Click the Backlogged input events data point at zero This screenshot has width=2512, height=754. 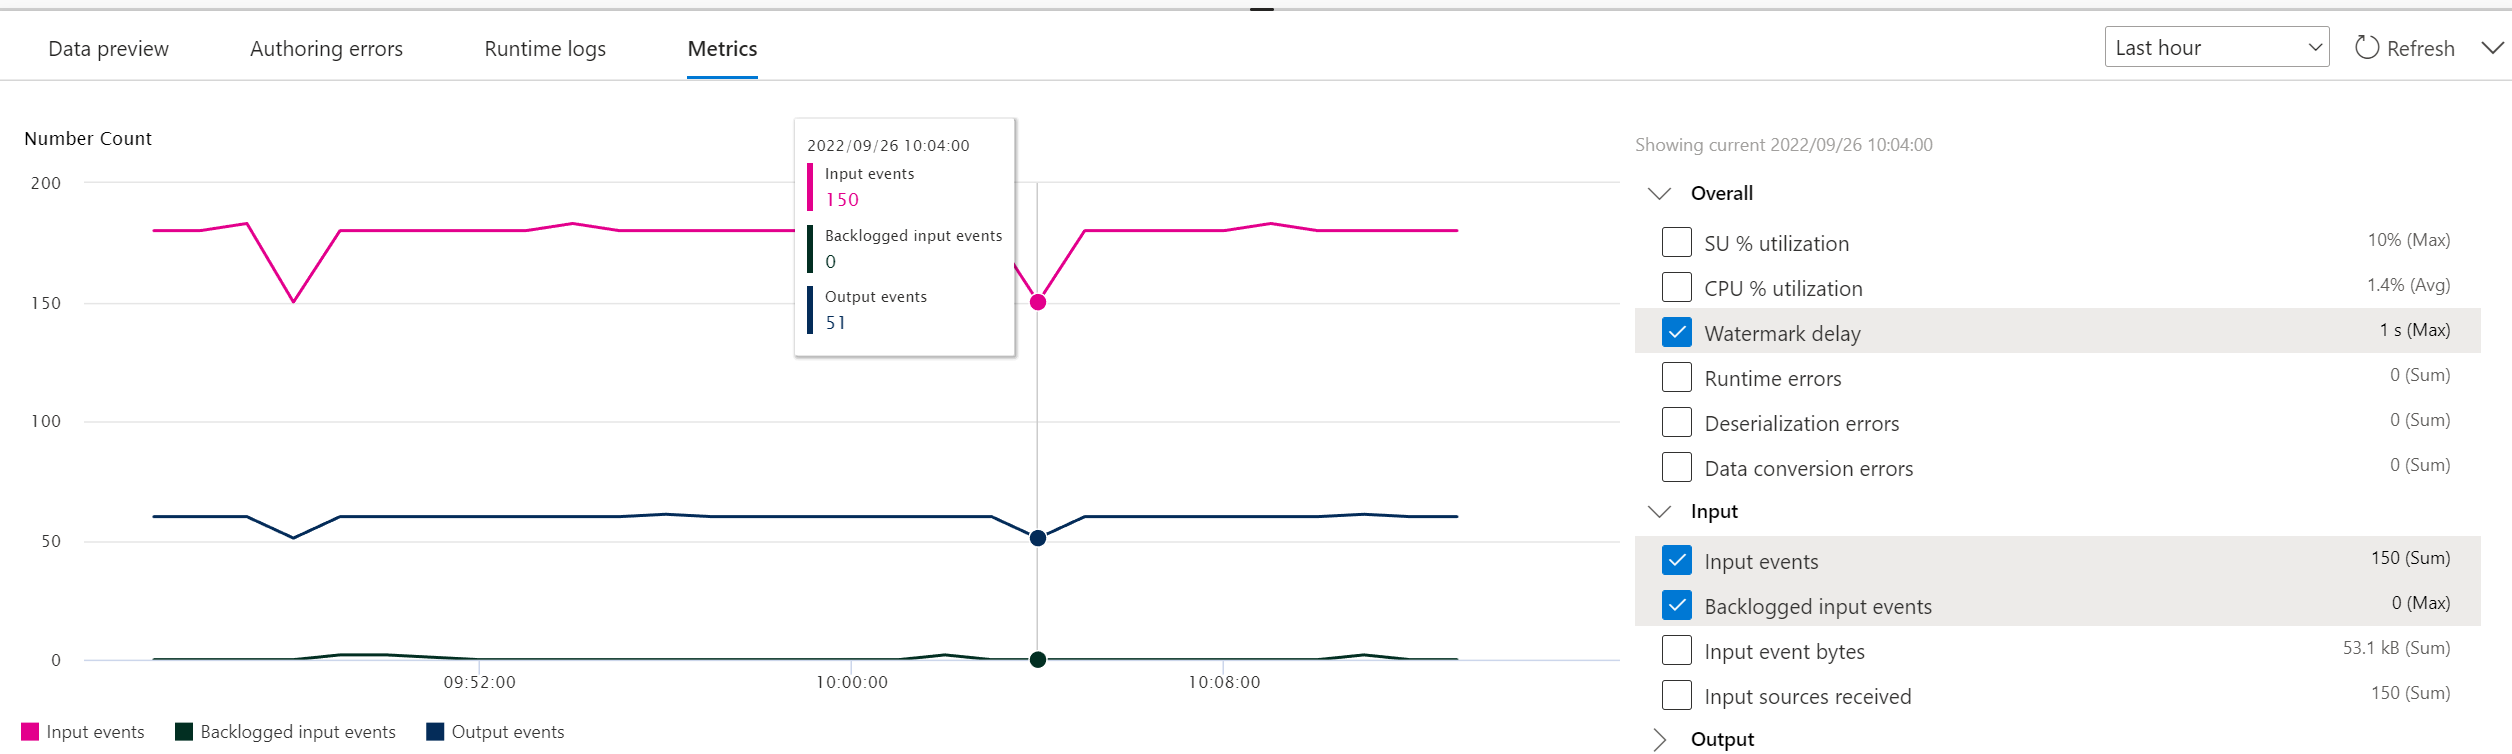coord(1038,659)
